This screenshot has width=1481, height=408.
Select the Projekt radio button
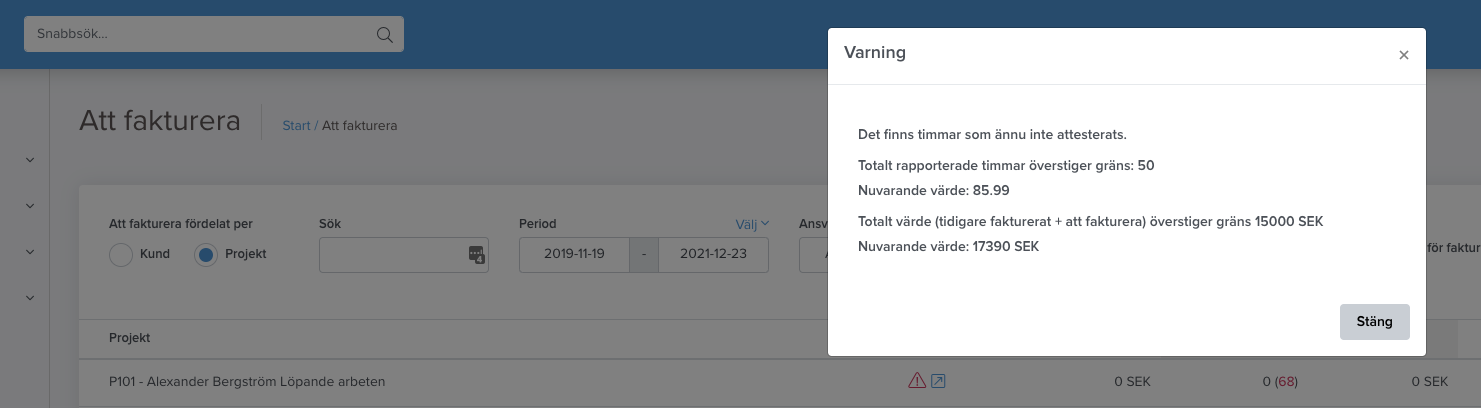click(x=206, y=255)
